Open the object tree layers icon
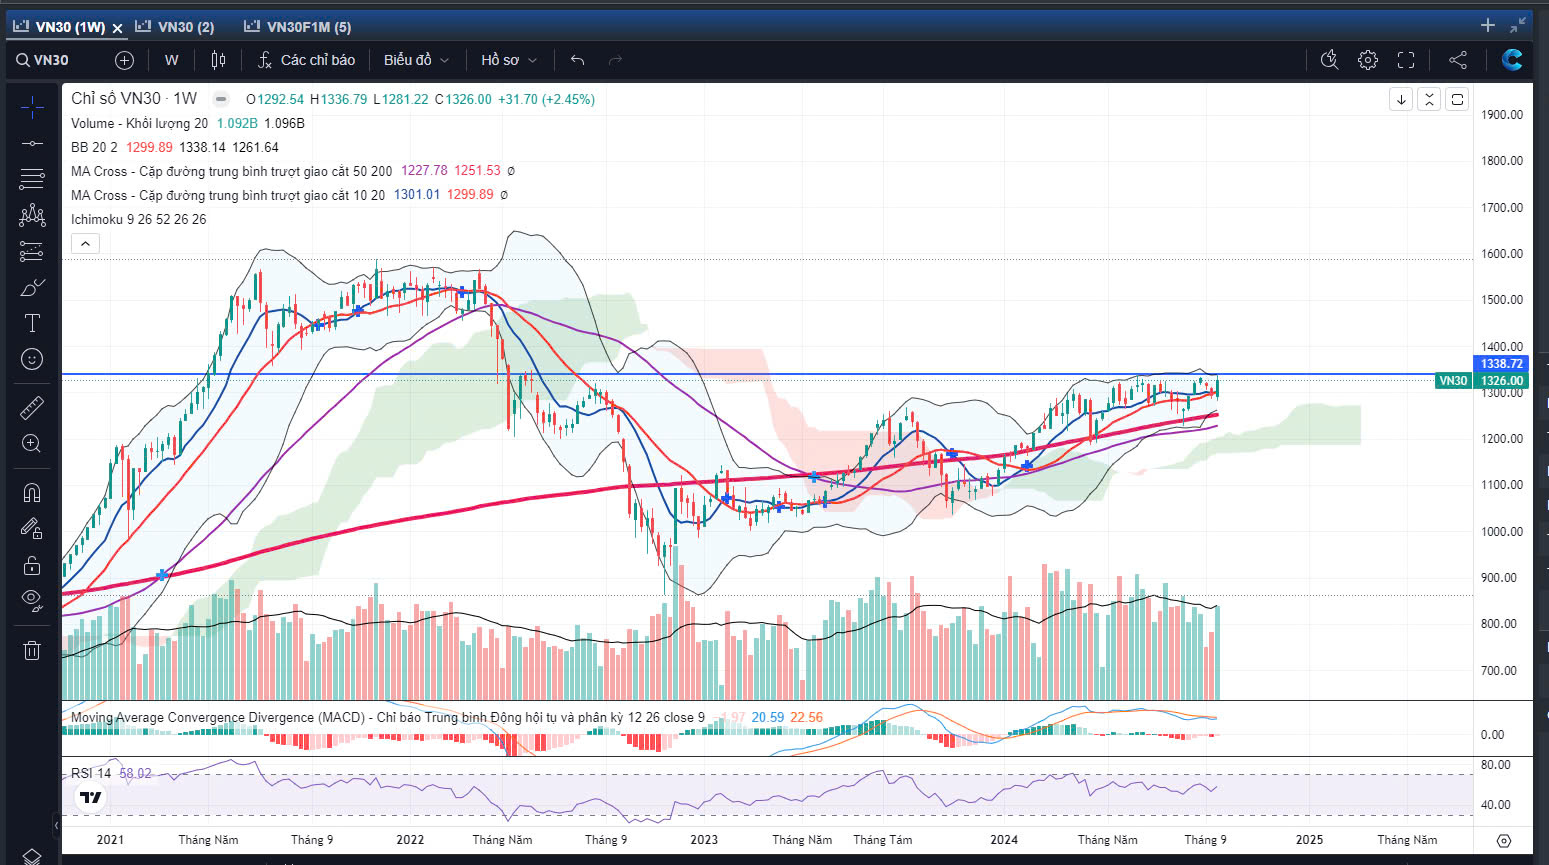 click(x=32, y=857)
